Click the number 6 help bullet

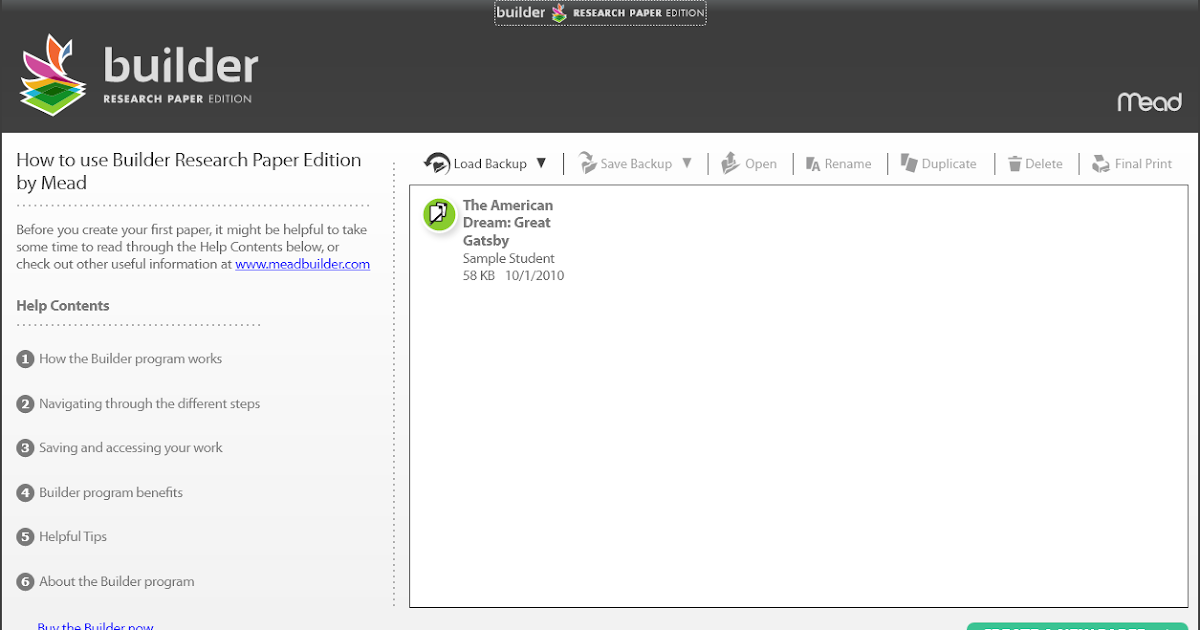[26, 582]
